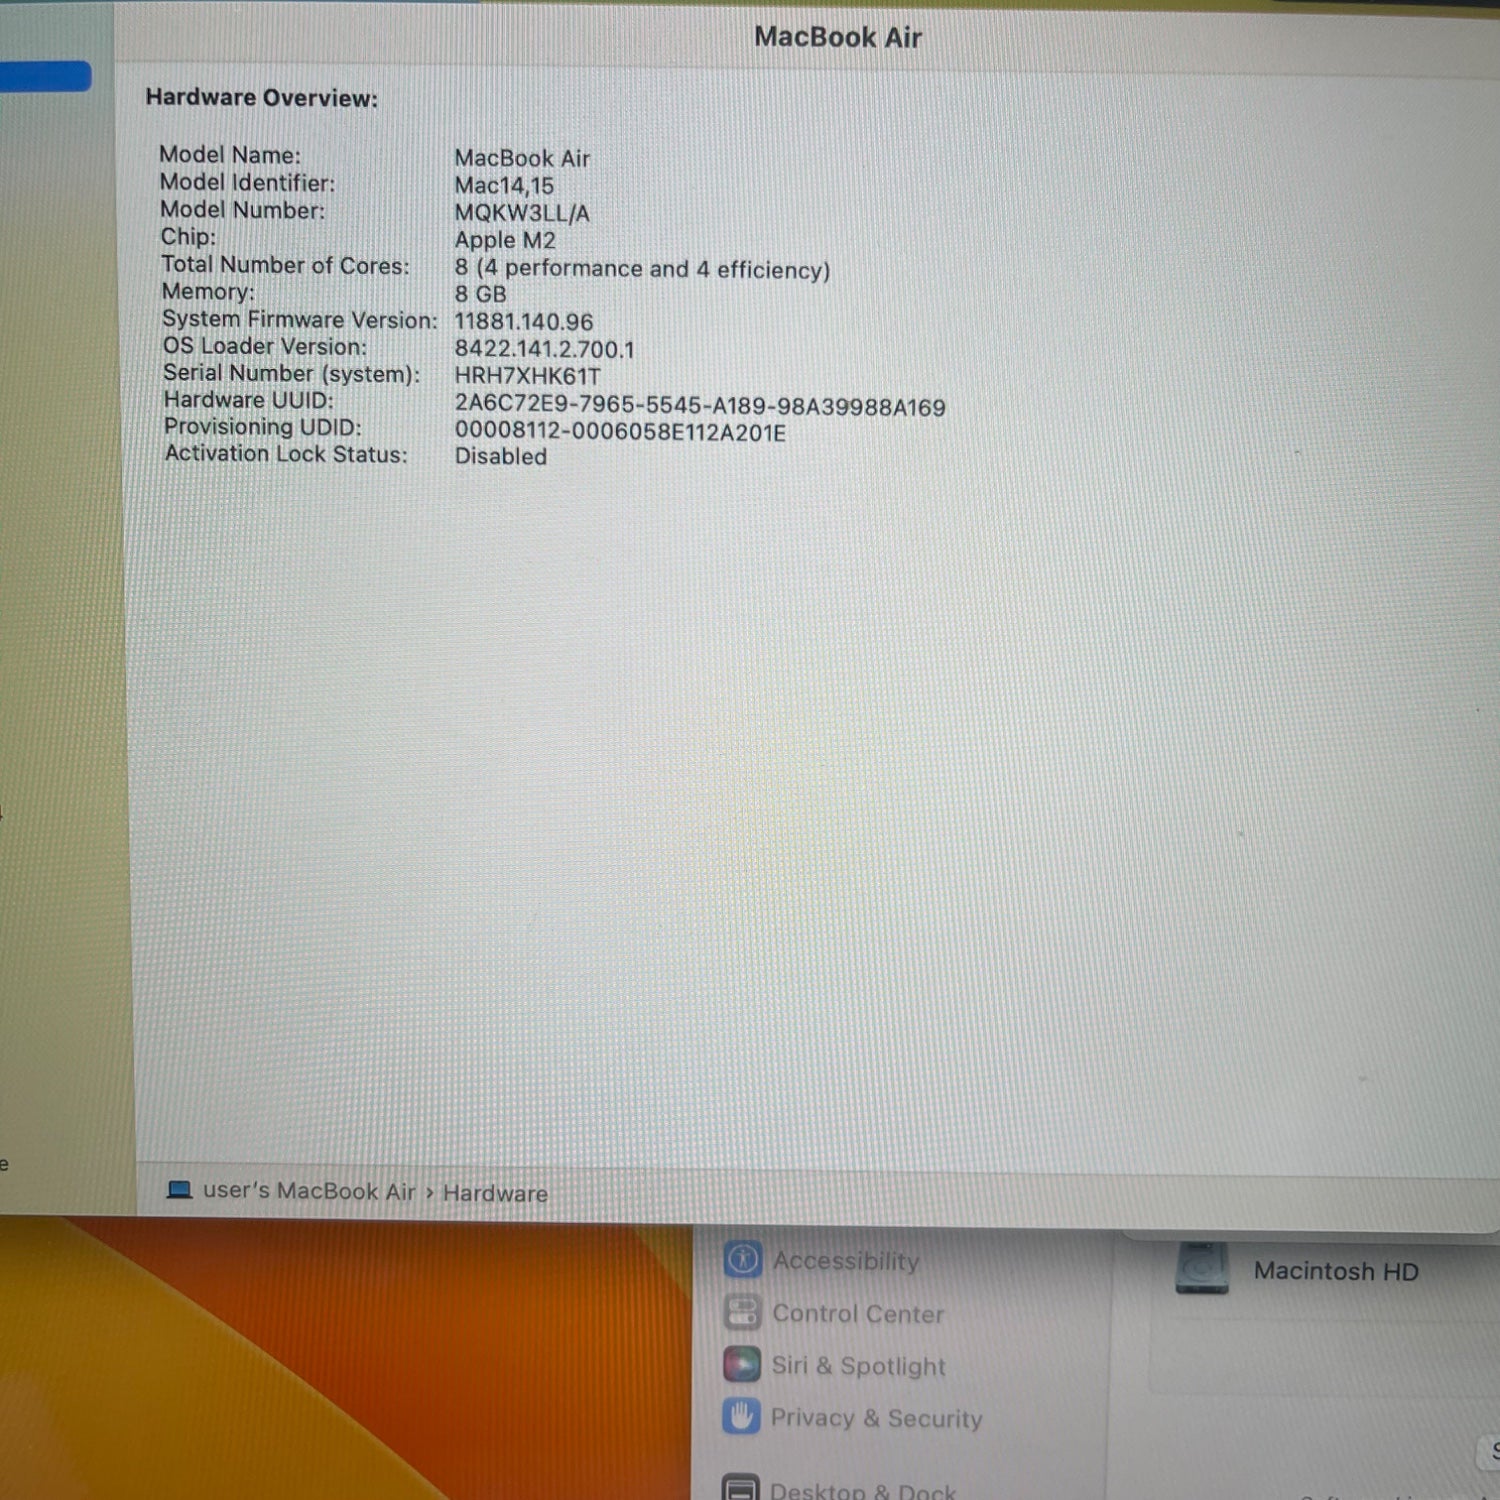Viewport: 1500px width, 1500px height.
Task: Select the provisioning UDID 00008112-0006058E112A201E
Action: pos(620,432)
